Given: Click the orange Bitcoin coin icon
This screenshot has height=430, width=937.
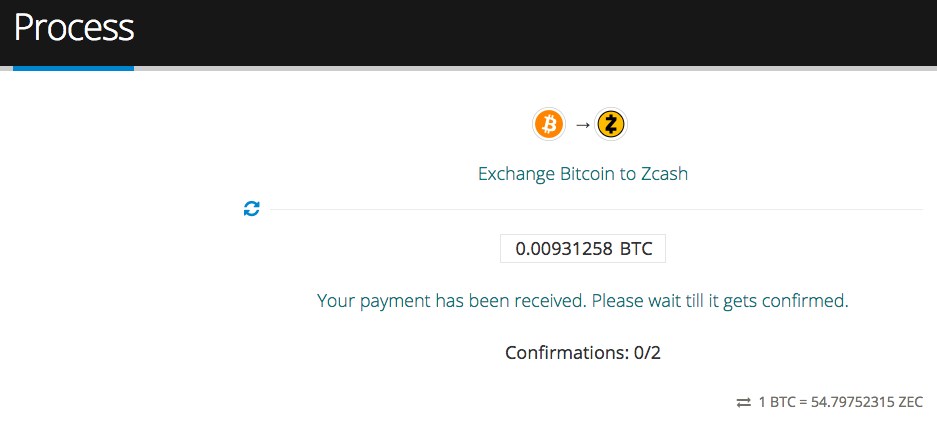Looking at the screenshot, I should (549, 124).
